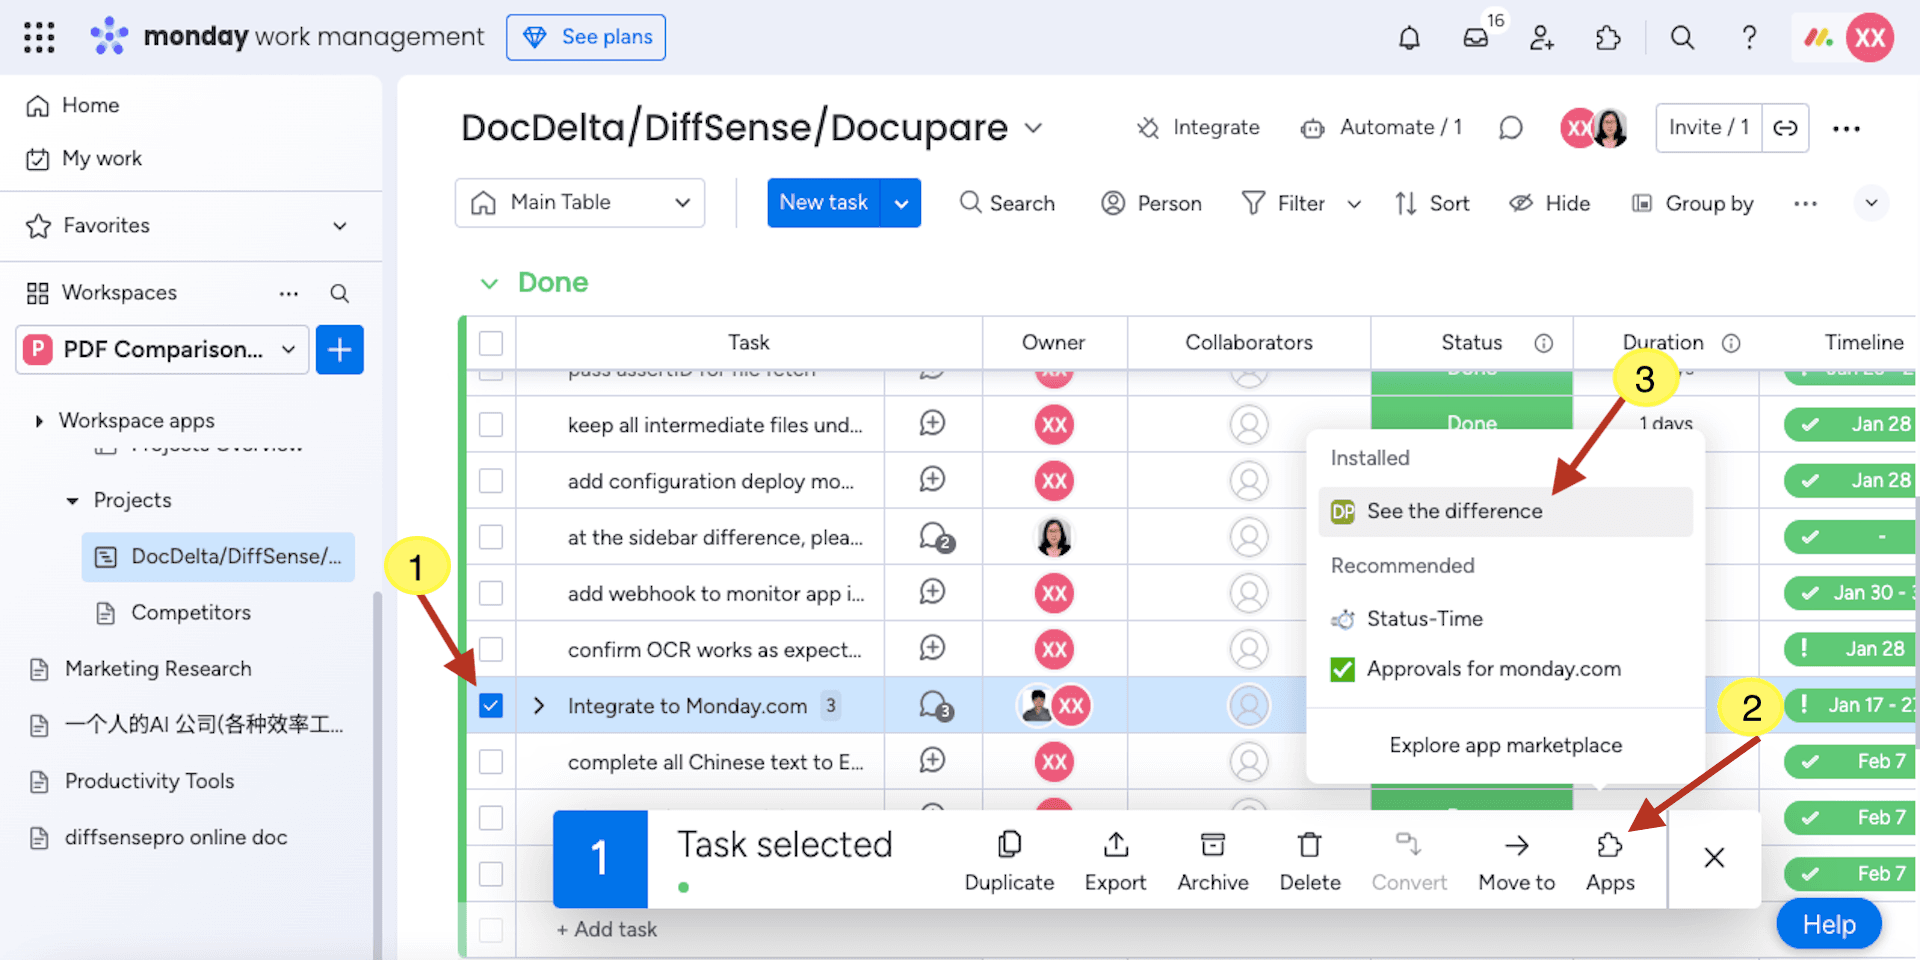The height and width of the screenshot is (960, 1920).
Task: Collapse the toolbar with round chevron
Action: point(1871,203)
